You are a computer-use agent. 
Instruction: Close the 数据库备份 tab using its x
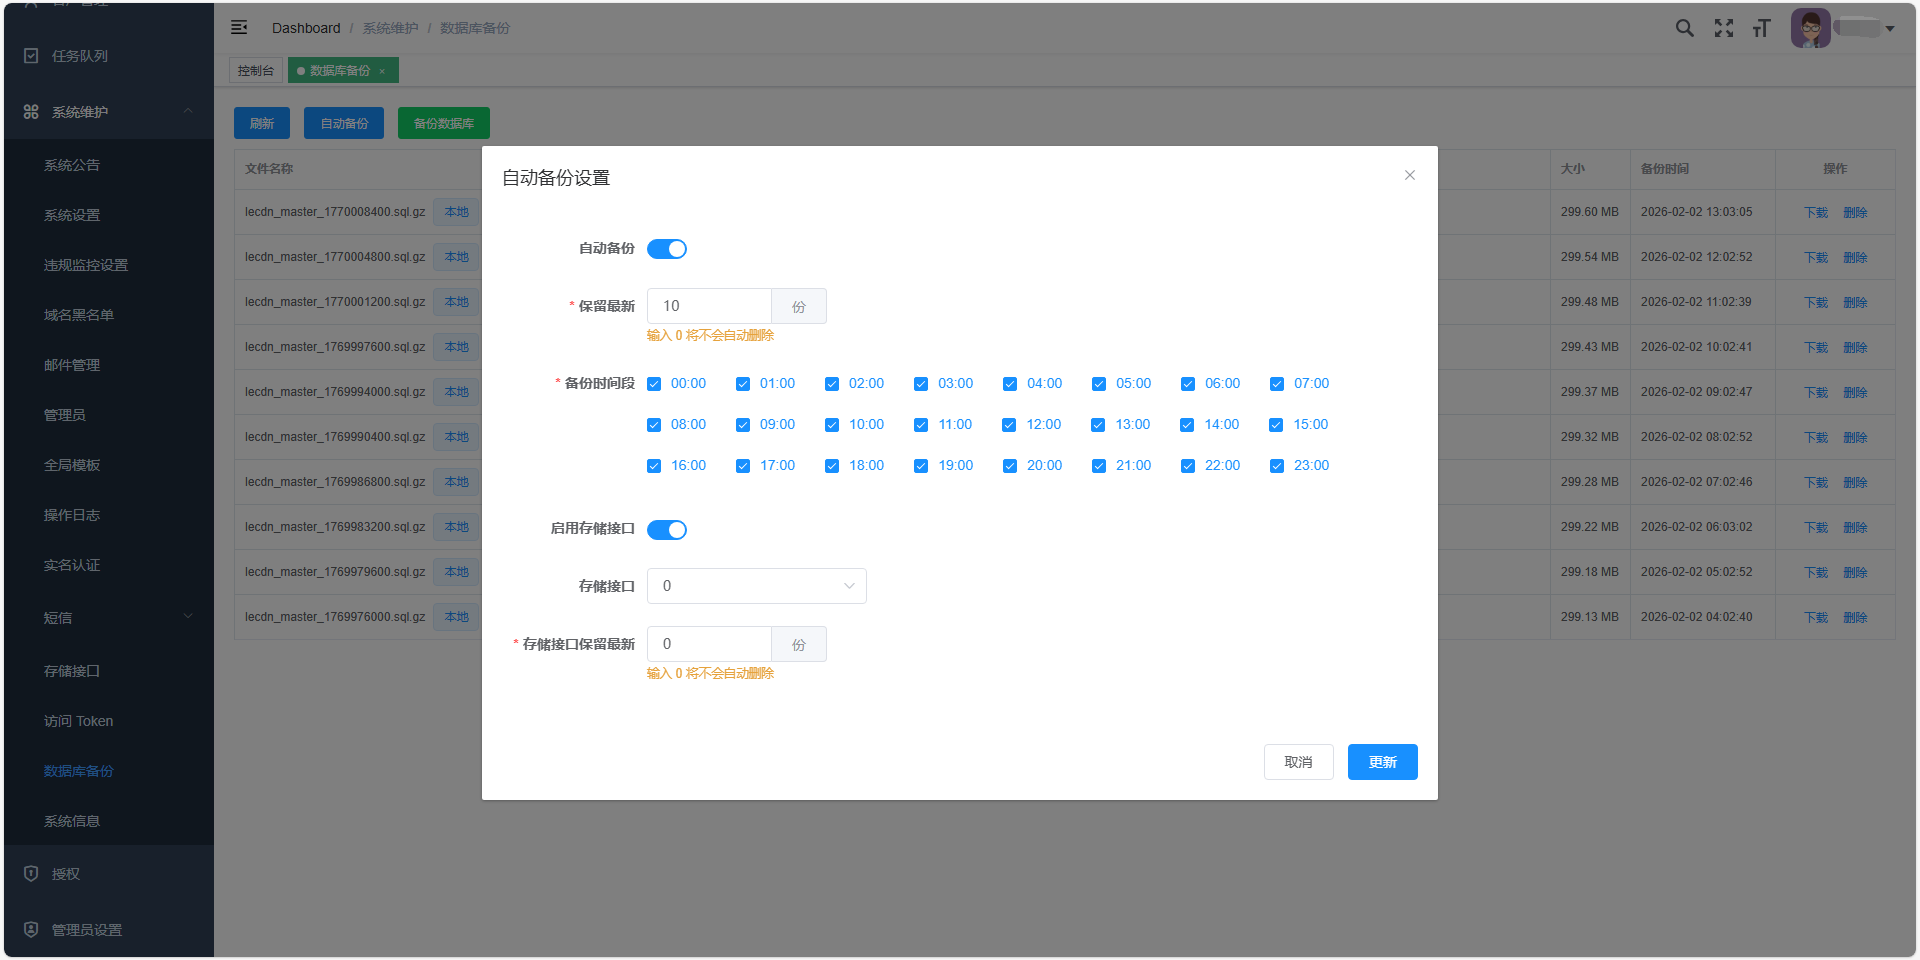[x=382, y=71]
